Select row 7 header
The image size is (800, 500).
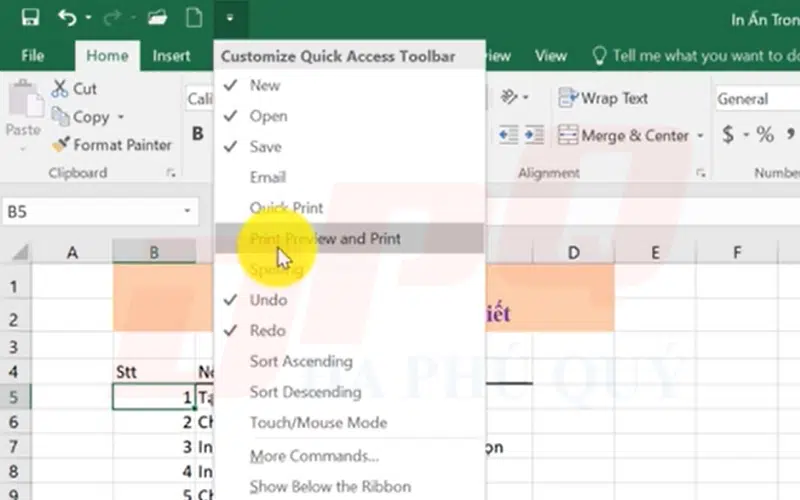pyautogui.click(x=14, y=447)
